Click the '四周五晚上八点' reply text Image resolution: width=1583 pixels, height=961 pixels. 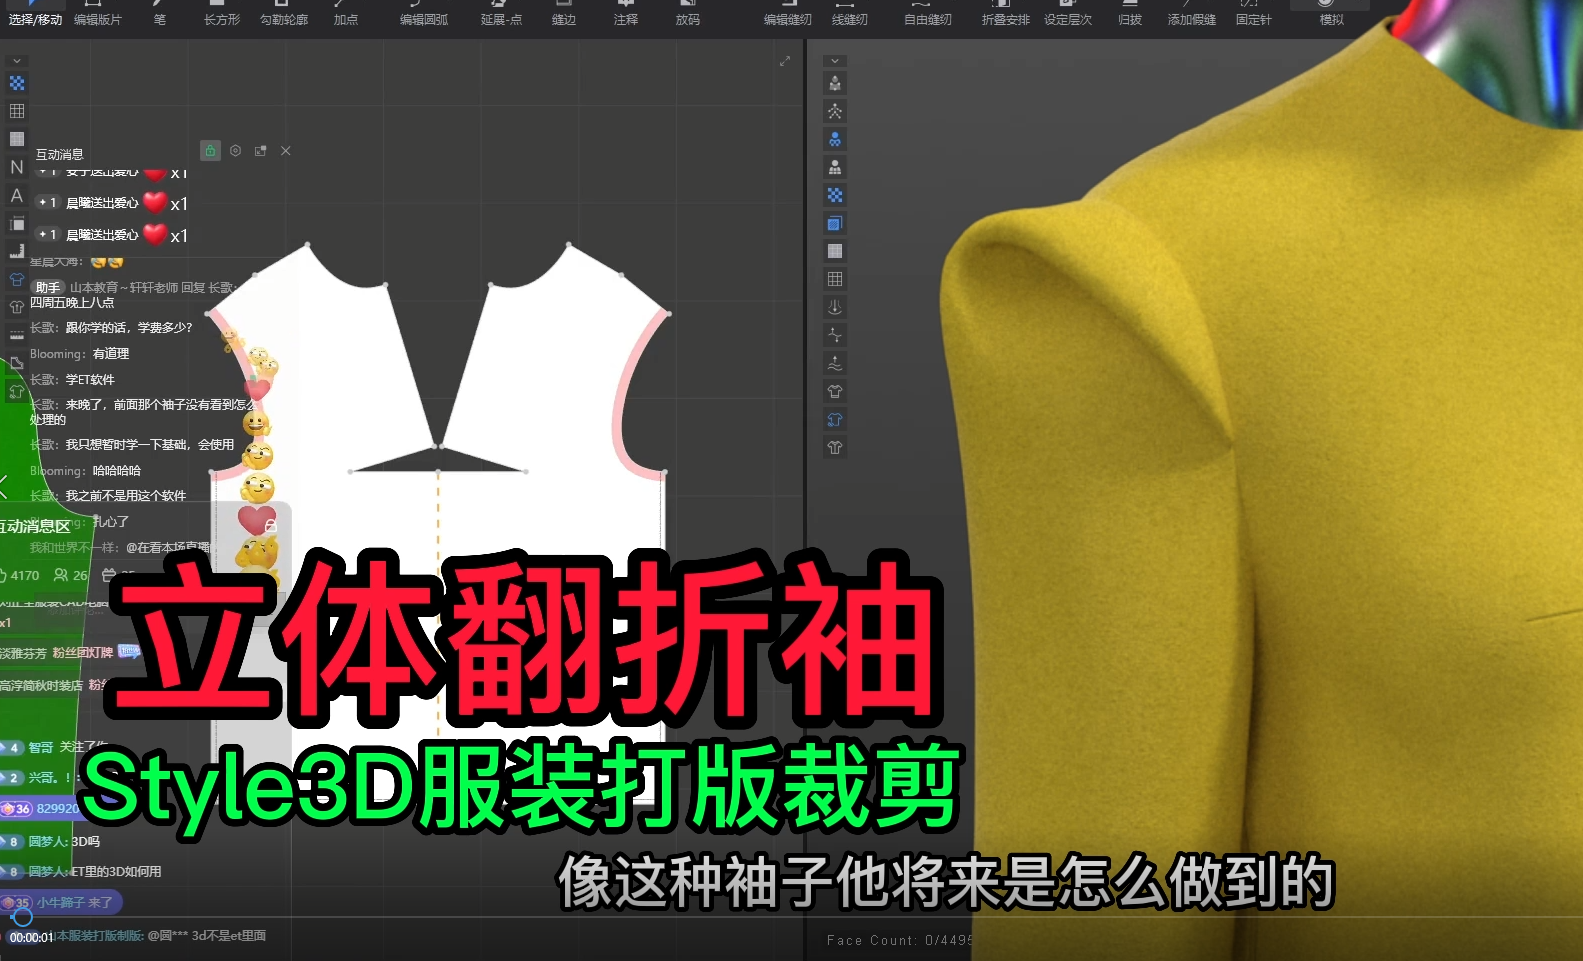[x=72, y=303]
